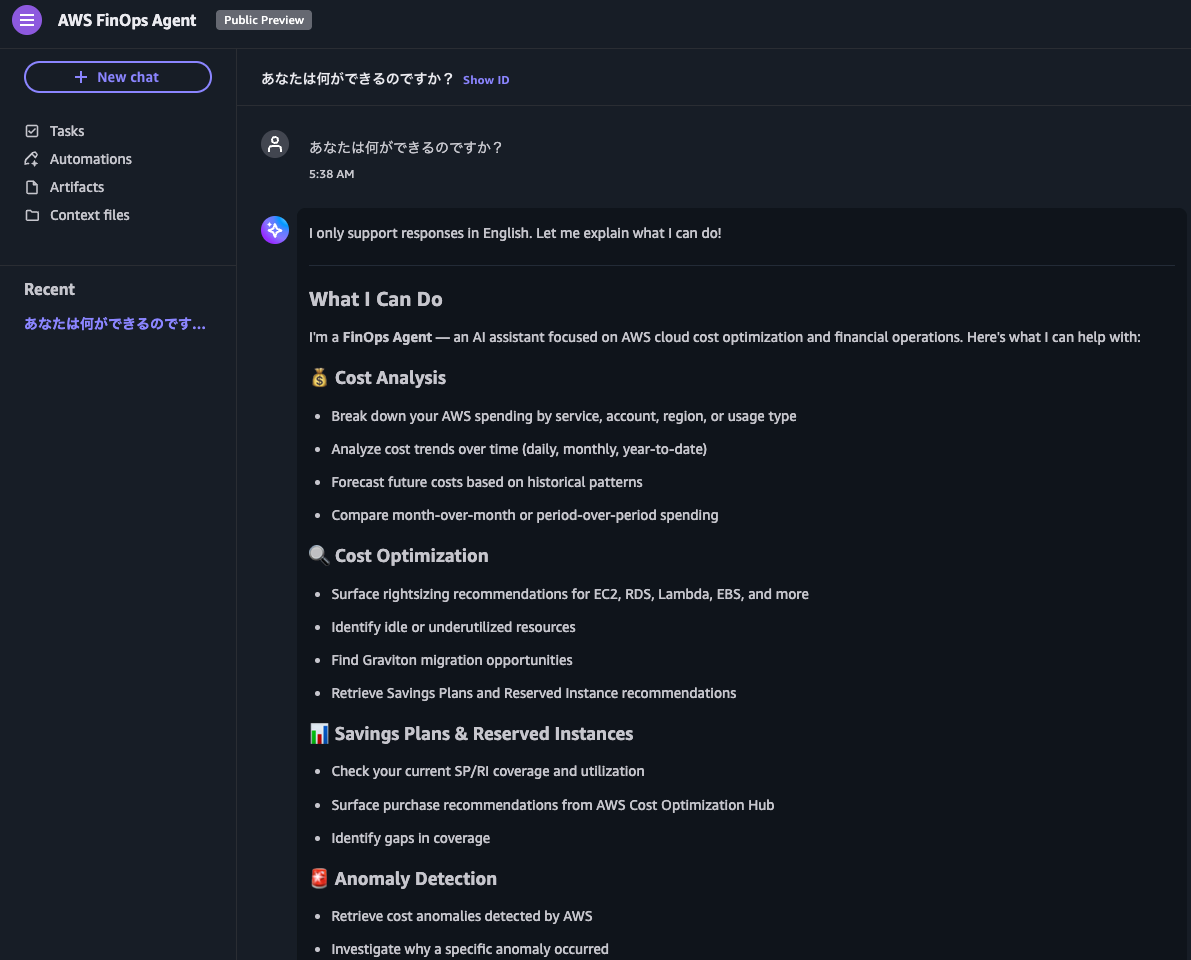Image resolution: width=1191 pixels, height=960 pixels.
Task: Click 'Check your current SP/RI coverage' bullet
Action: click(x=488, y=771)
